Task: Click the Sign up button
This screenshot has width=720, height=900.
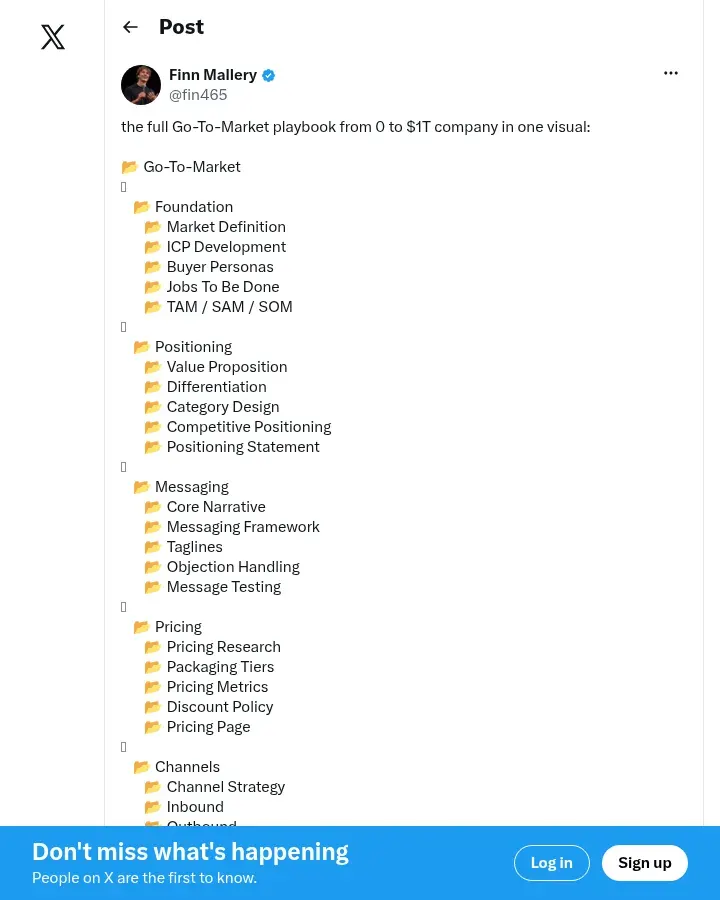Action: click(x=645, y=863)
